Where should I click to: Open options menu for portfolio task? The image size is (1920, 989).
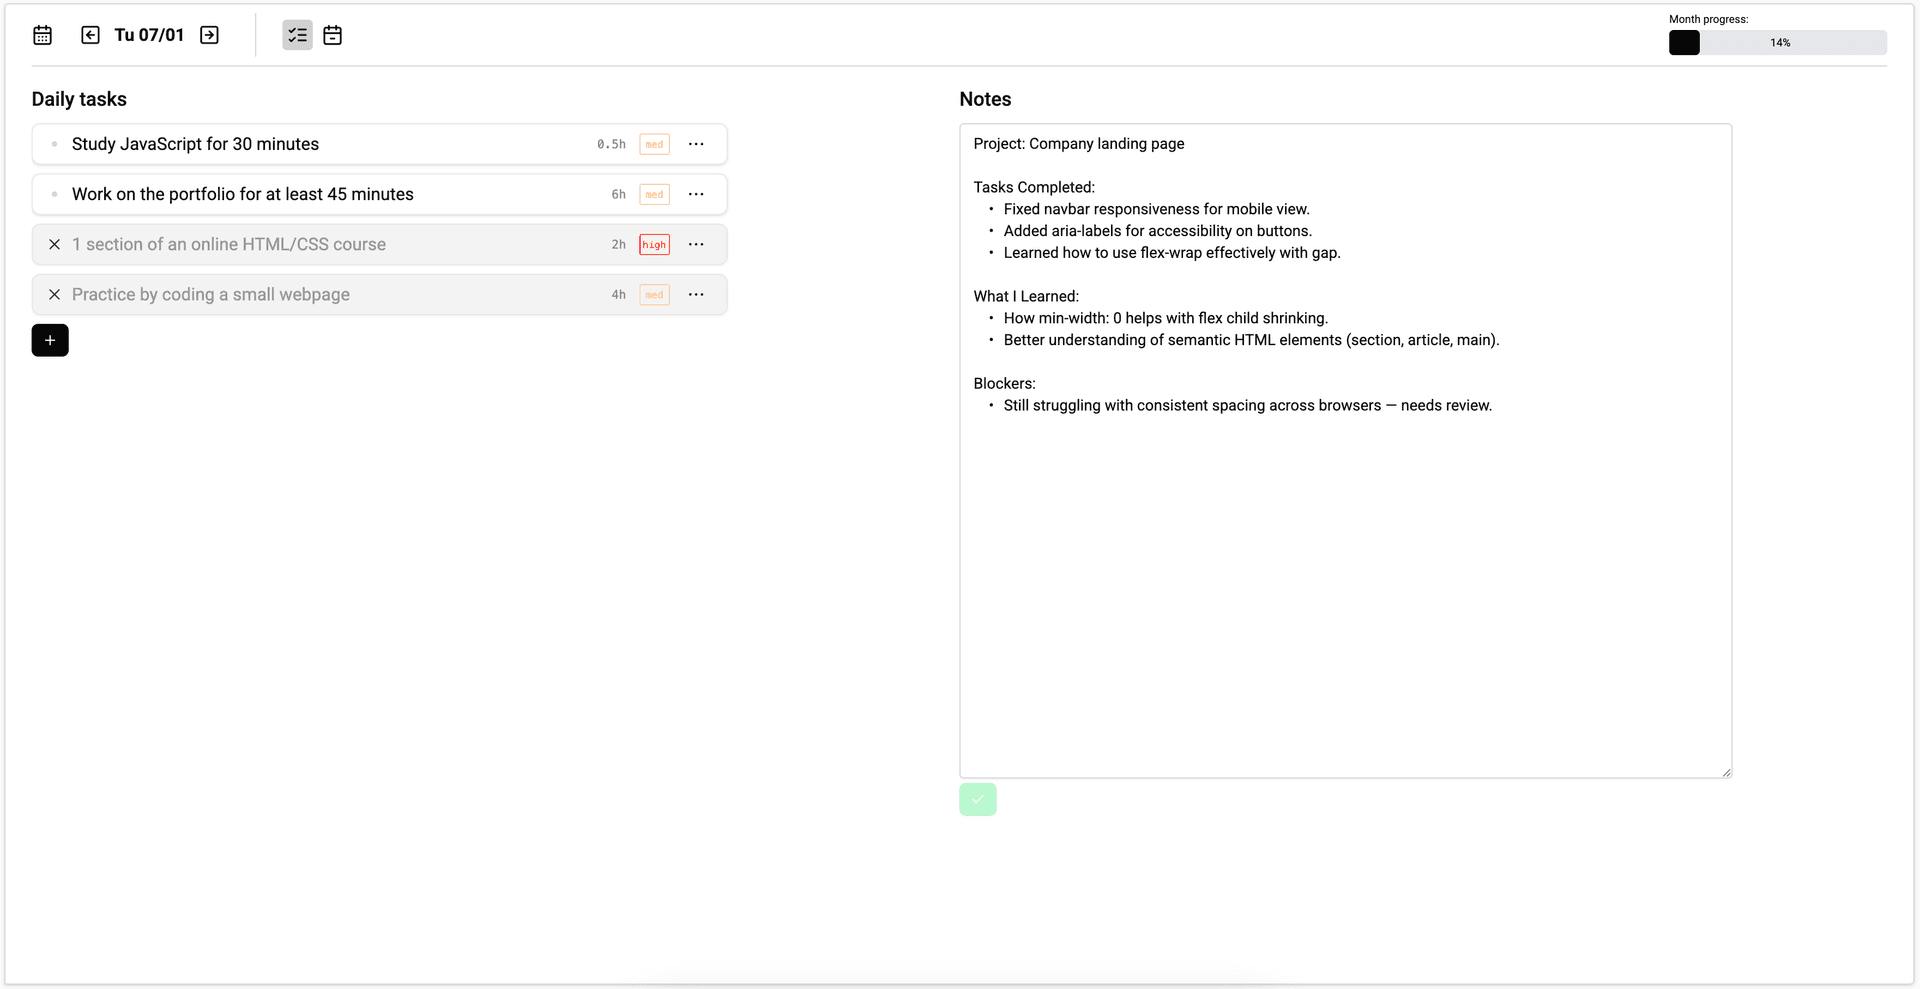tap(696, 194)
